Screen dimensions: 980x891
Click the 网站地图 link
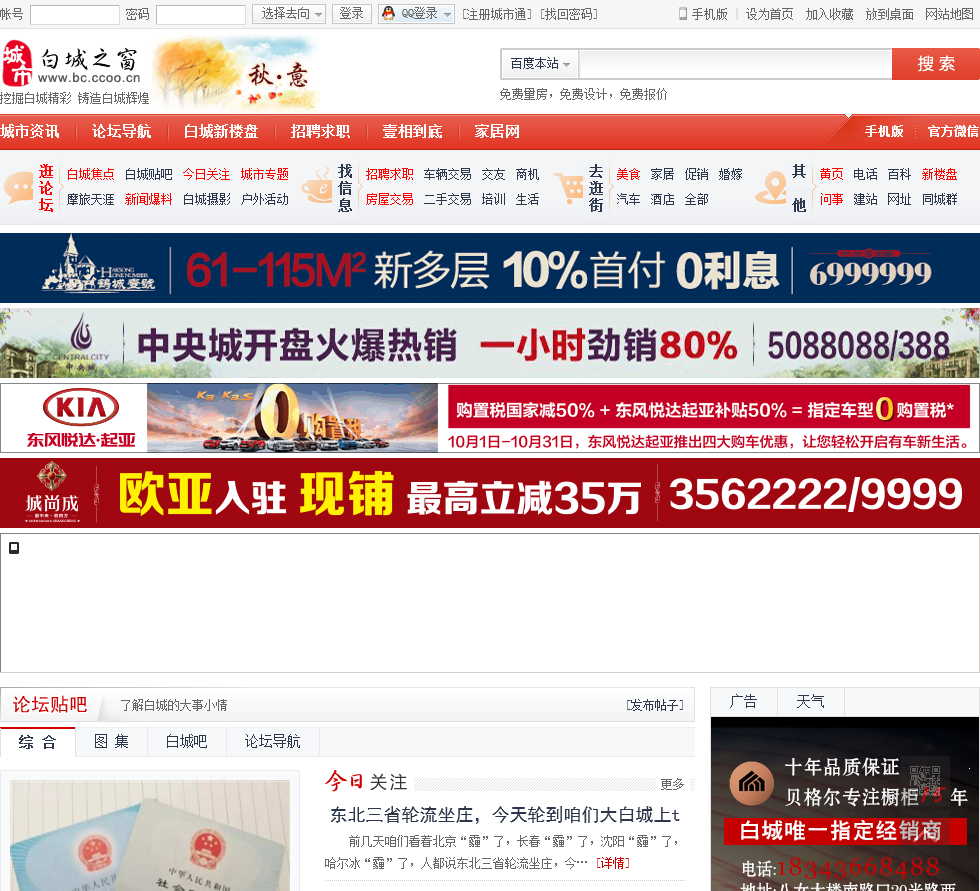pyautogui.click(x=949, y=14)
